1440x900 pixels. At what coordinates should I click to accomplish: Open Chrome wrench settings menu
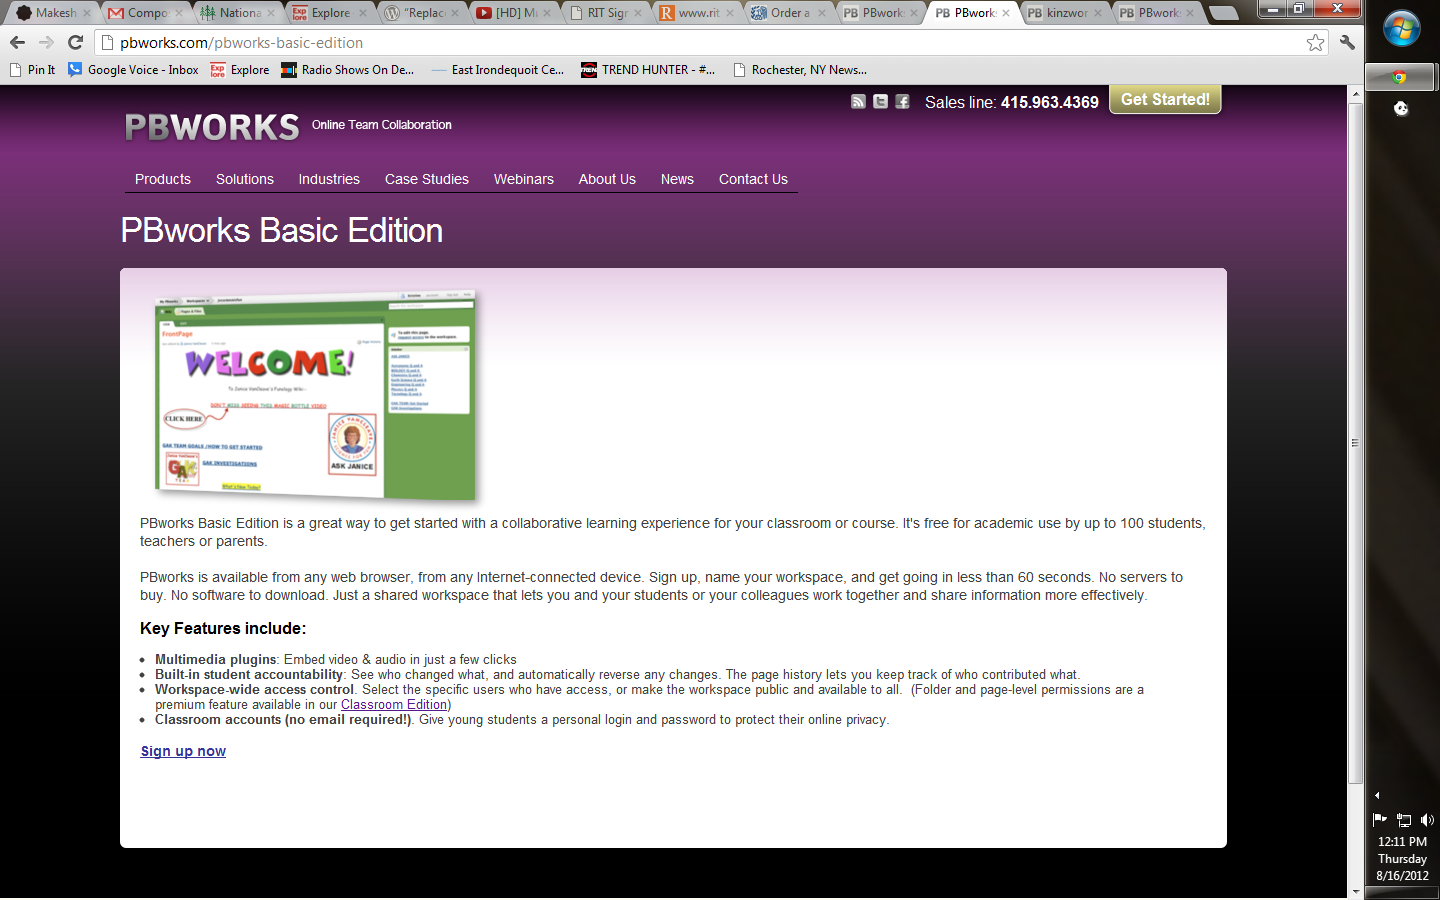tap(1347, 42)
